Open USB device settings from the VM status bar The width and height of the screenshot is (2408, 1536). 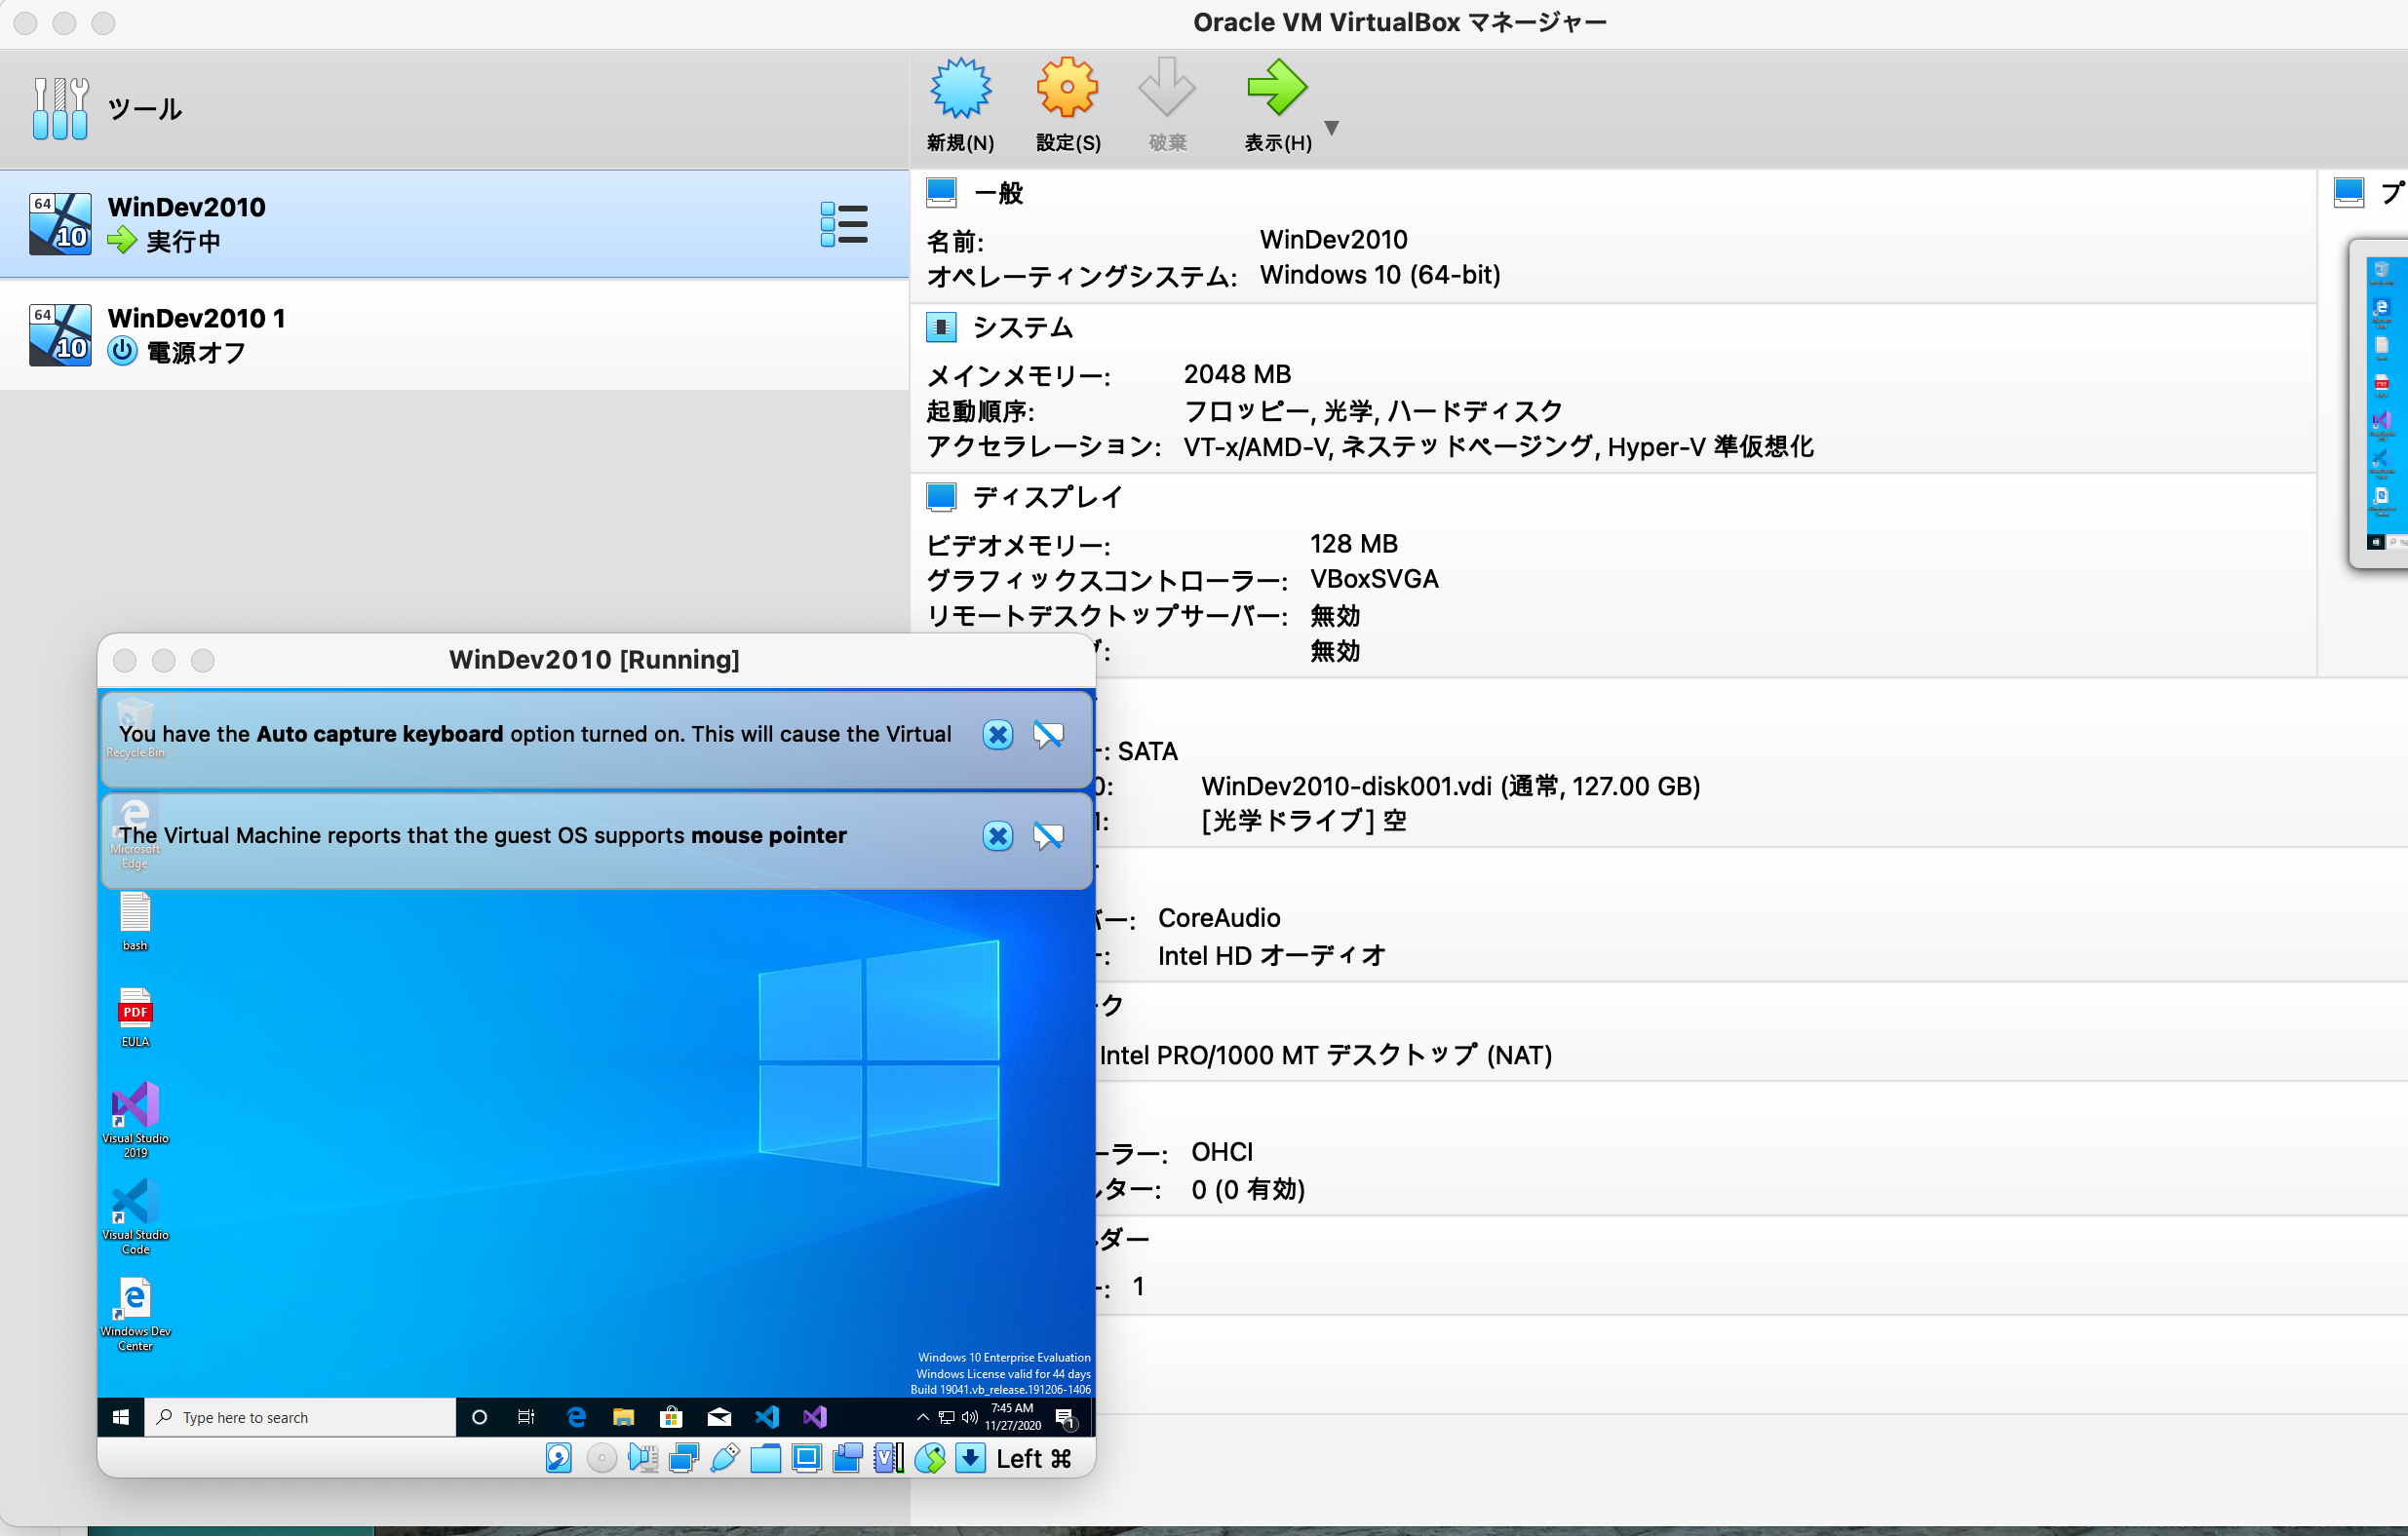725,1458
